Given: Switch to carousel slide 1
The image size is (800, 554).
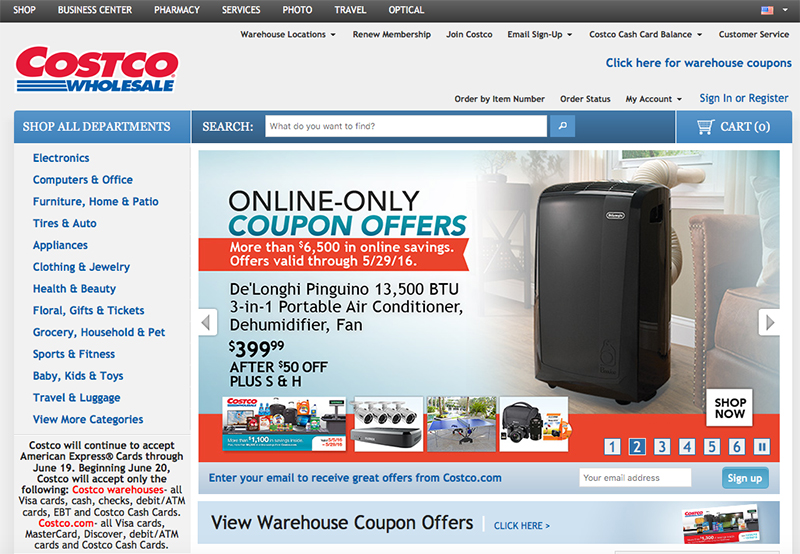Looking at the screenshot, I should click(x=612, y=447).
